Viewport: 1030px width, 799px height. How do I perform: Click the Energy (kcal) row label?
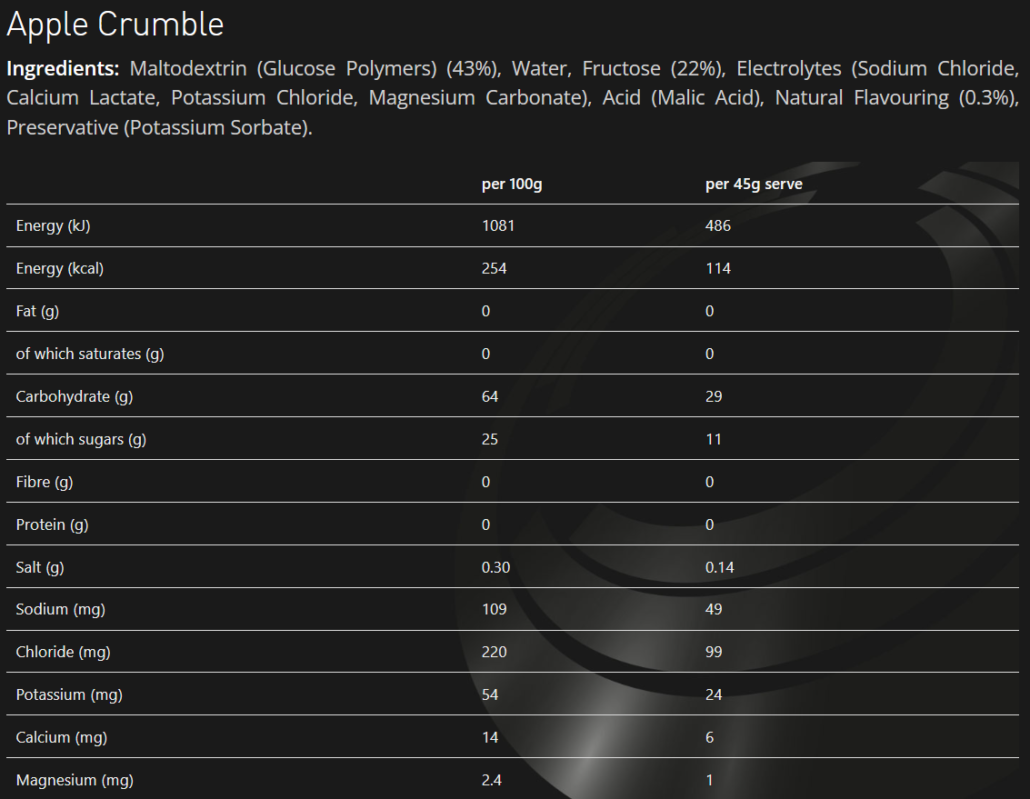pyautogui.click(x=60, y=268)
